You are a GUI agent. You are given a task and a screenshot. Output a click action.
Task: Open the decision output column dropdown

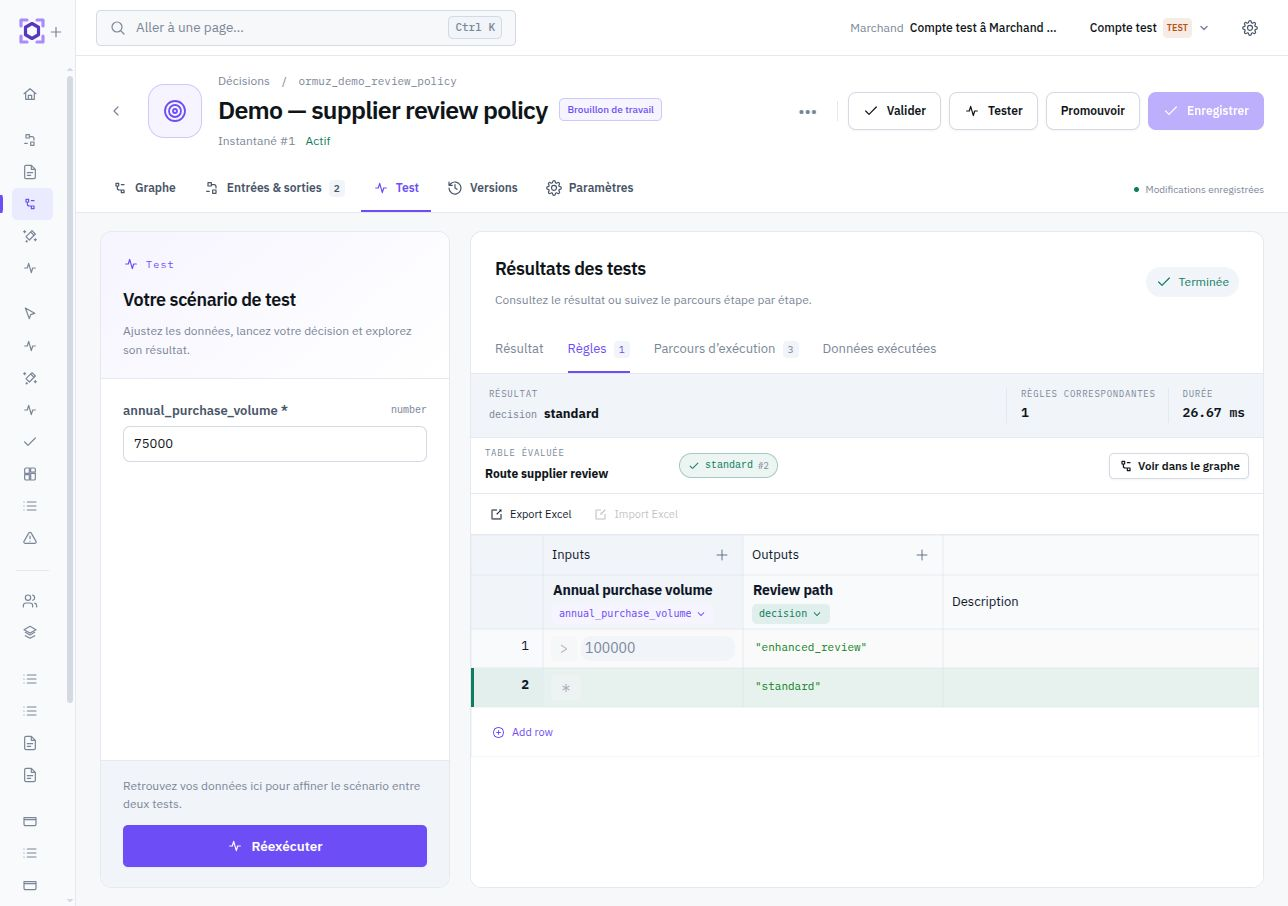[x=790, y=613]
